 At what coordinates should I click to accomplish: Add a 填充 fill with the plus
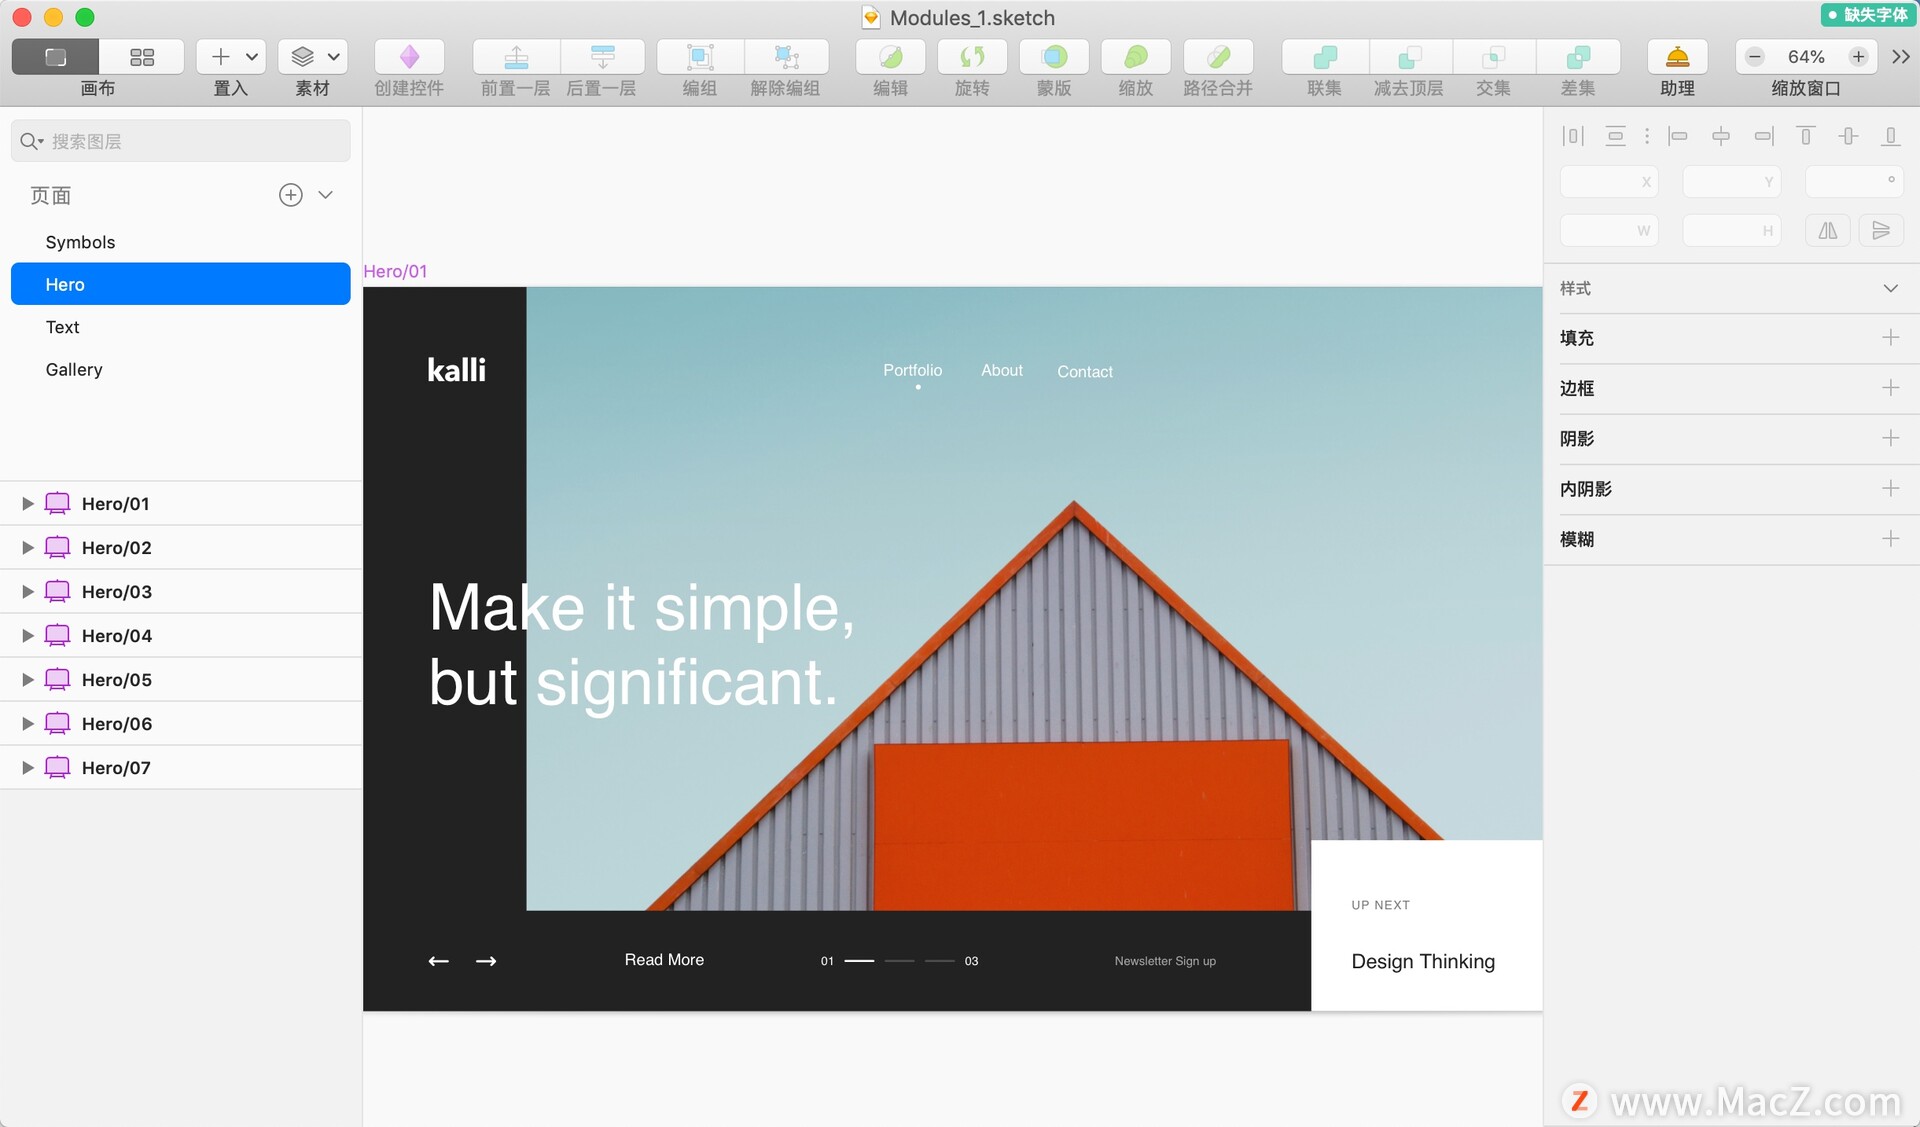(x=1890, y=338)
